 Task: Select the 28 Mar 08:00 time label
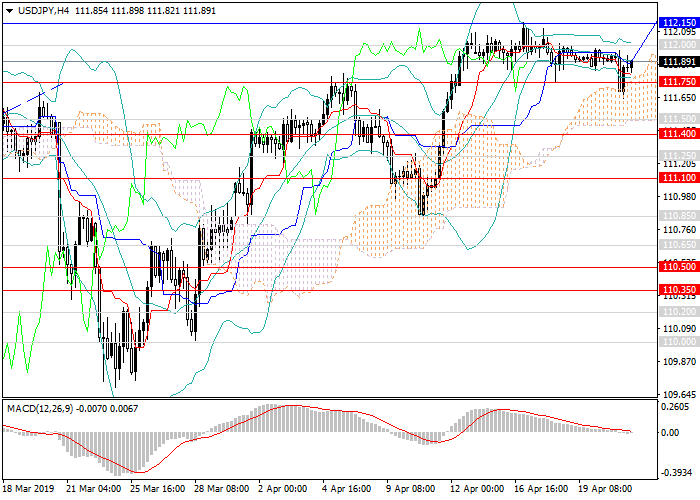click(222, 489)
